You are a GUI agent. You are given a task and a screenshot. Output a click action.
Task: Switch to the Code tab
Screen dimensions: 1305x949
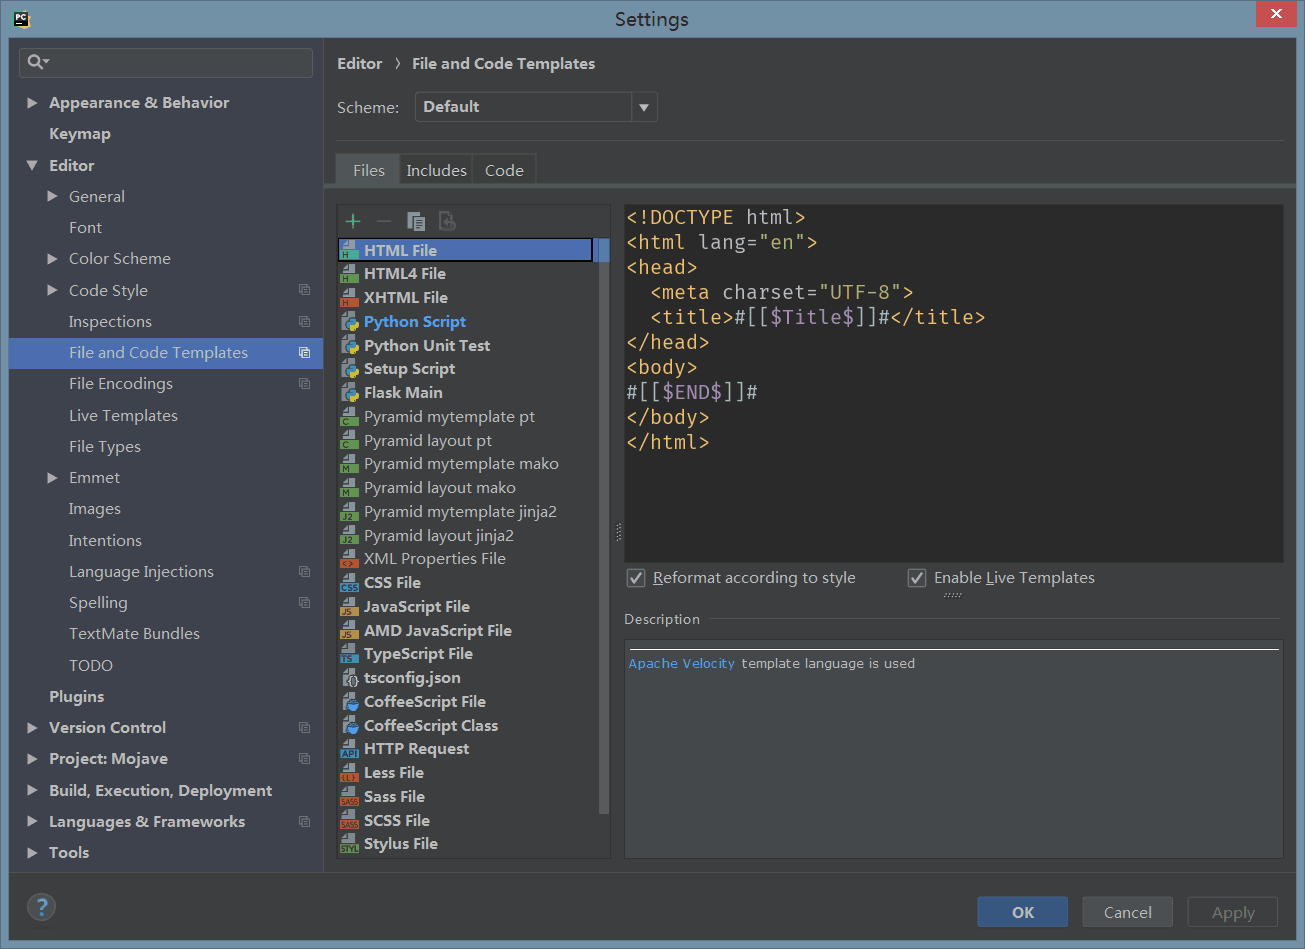tap(504, 170)
